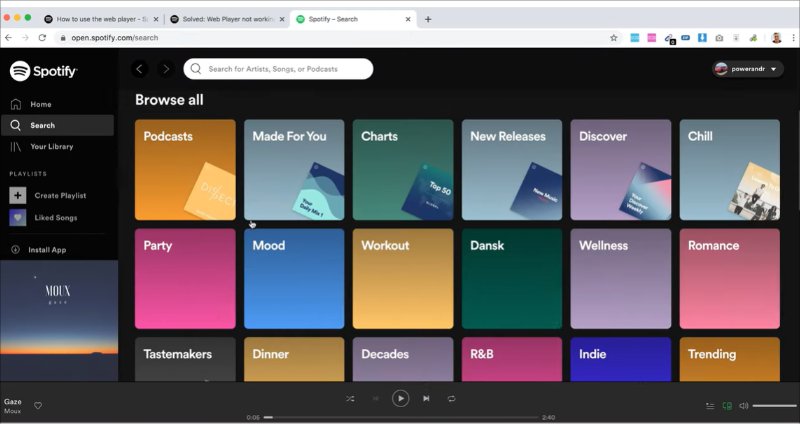Image resolution: width=800 pixels, height=424 pixels.
Task: Skip to previous track
Action: (376, 398)
